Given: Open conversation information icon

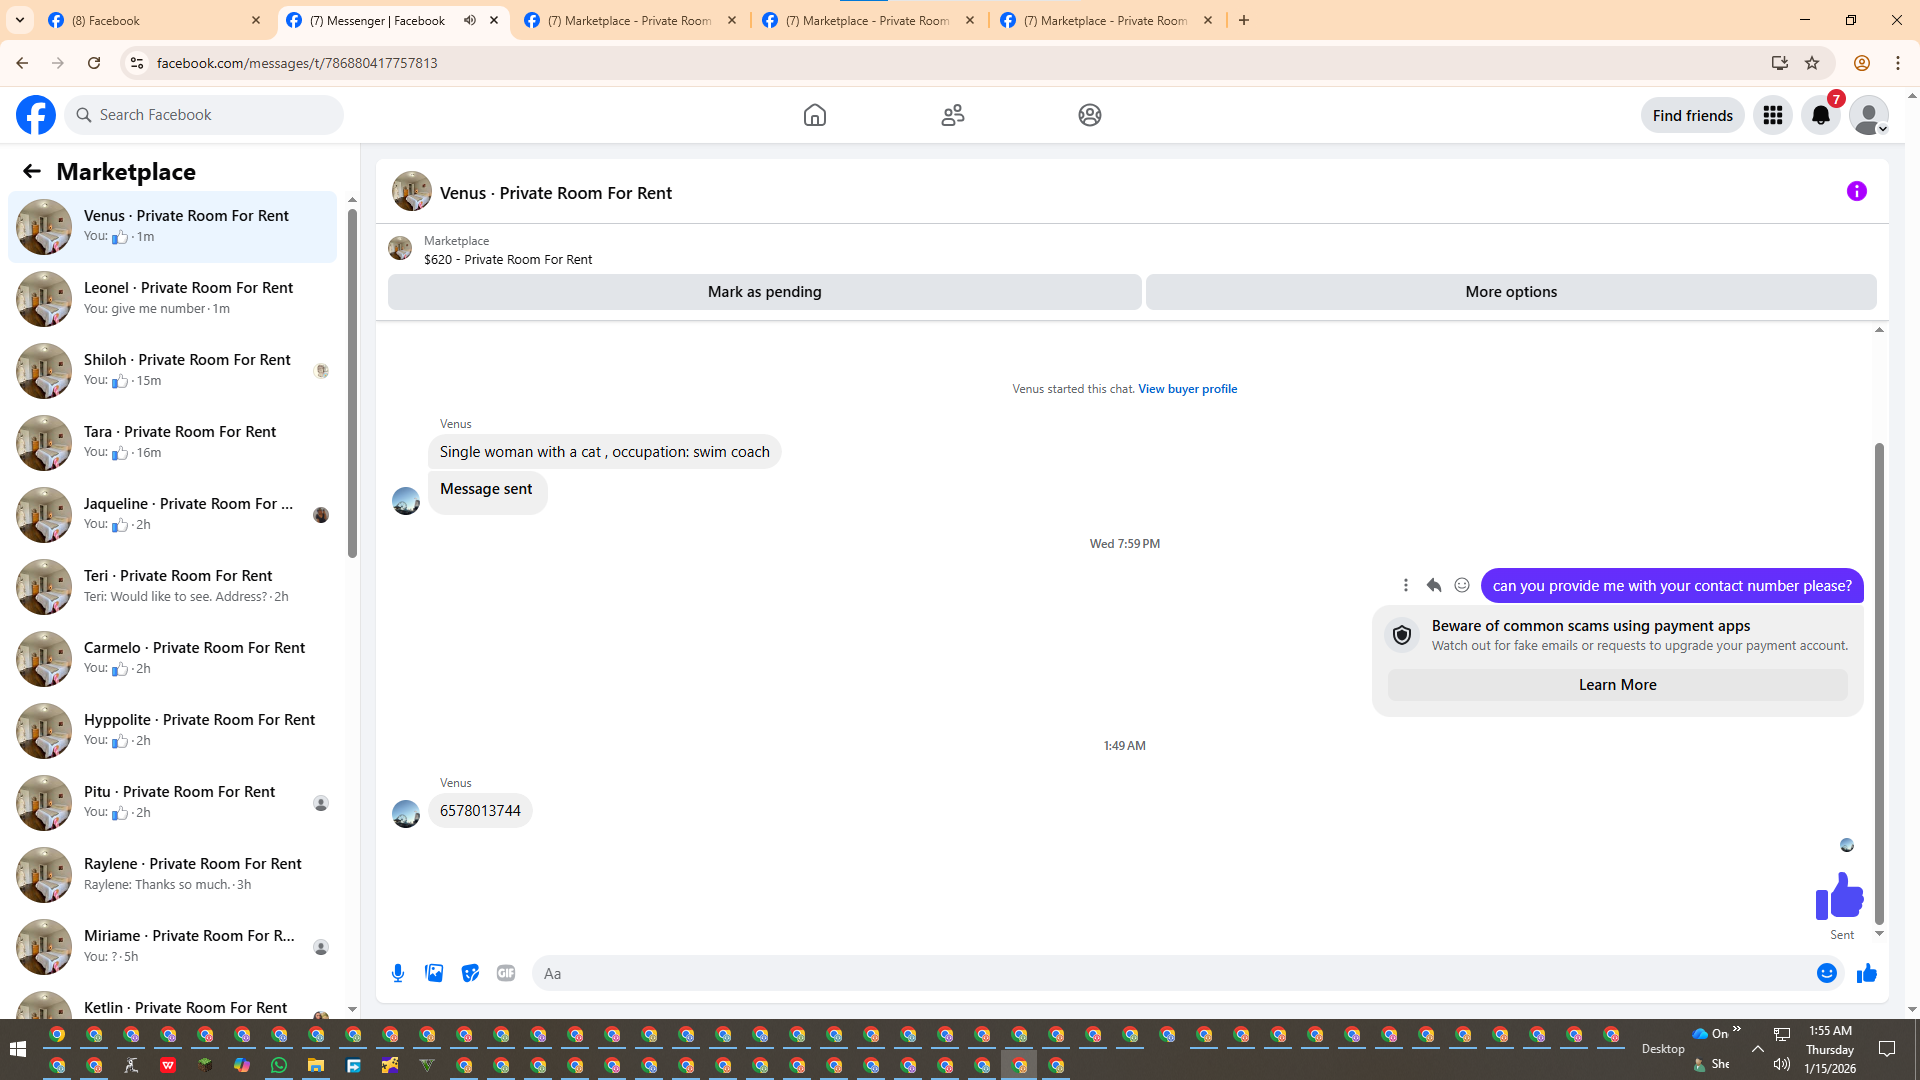Looking at the screenshot, I should 1856,191.
